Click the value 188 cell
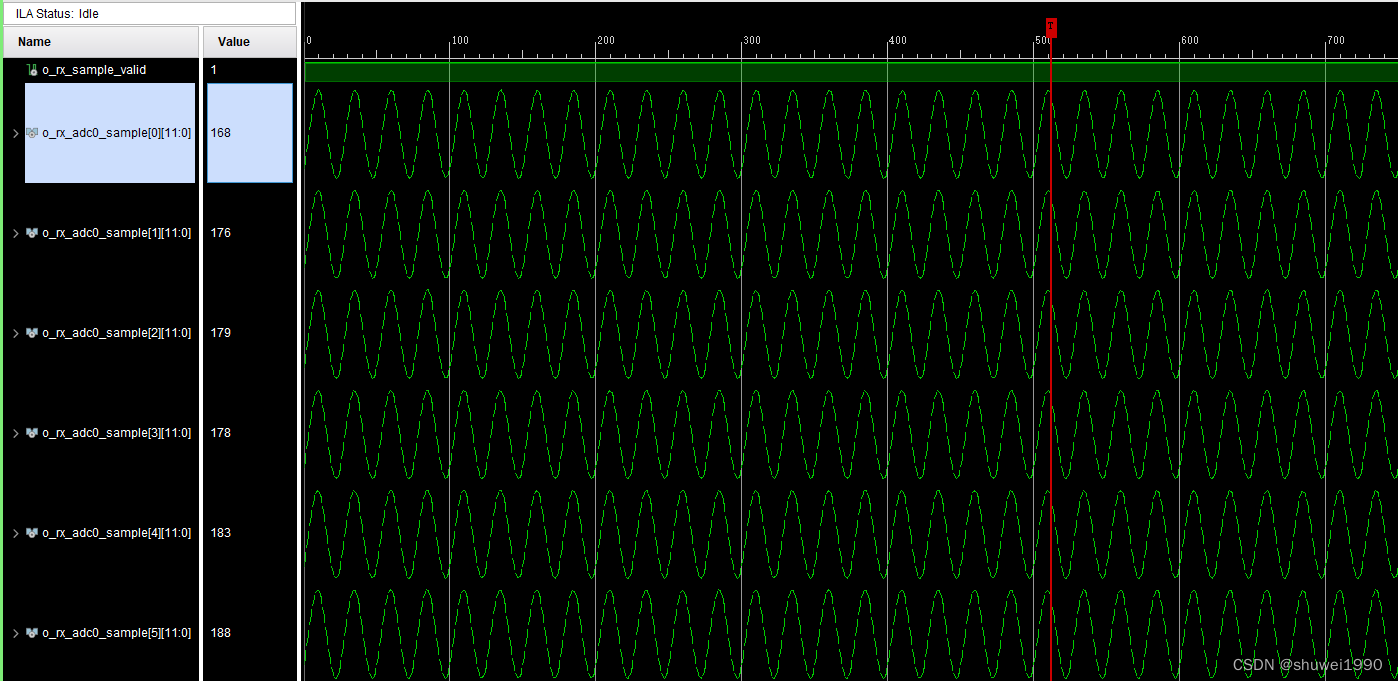The height and width of the screenshot is (681, 1398). click(x=221, y=633)
